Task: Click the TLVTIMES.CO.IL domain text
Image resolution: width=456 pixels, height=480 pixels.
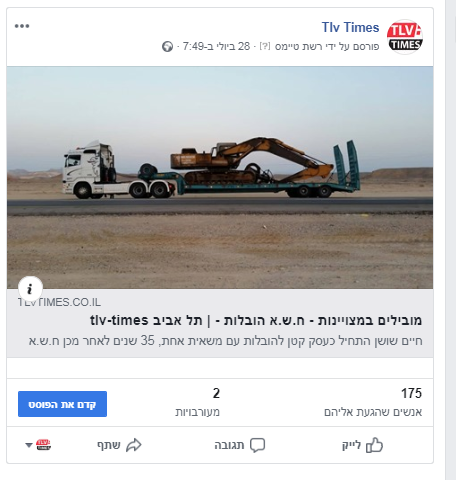Action: click(59, 302)
